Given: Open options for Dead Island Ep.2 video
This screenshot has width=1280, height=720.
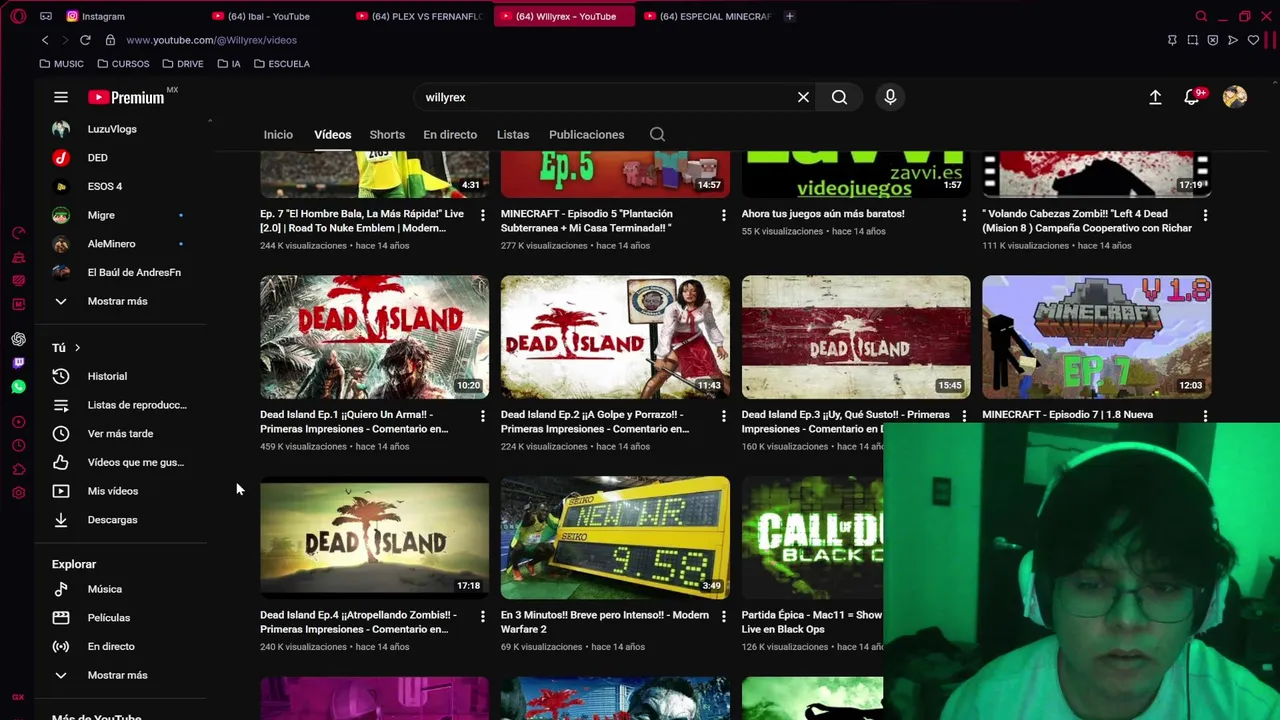Looking at the screenshot, I should tap(723, 415).
